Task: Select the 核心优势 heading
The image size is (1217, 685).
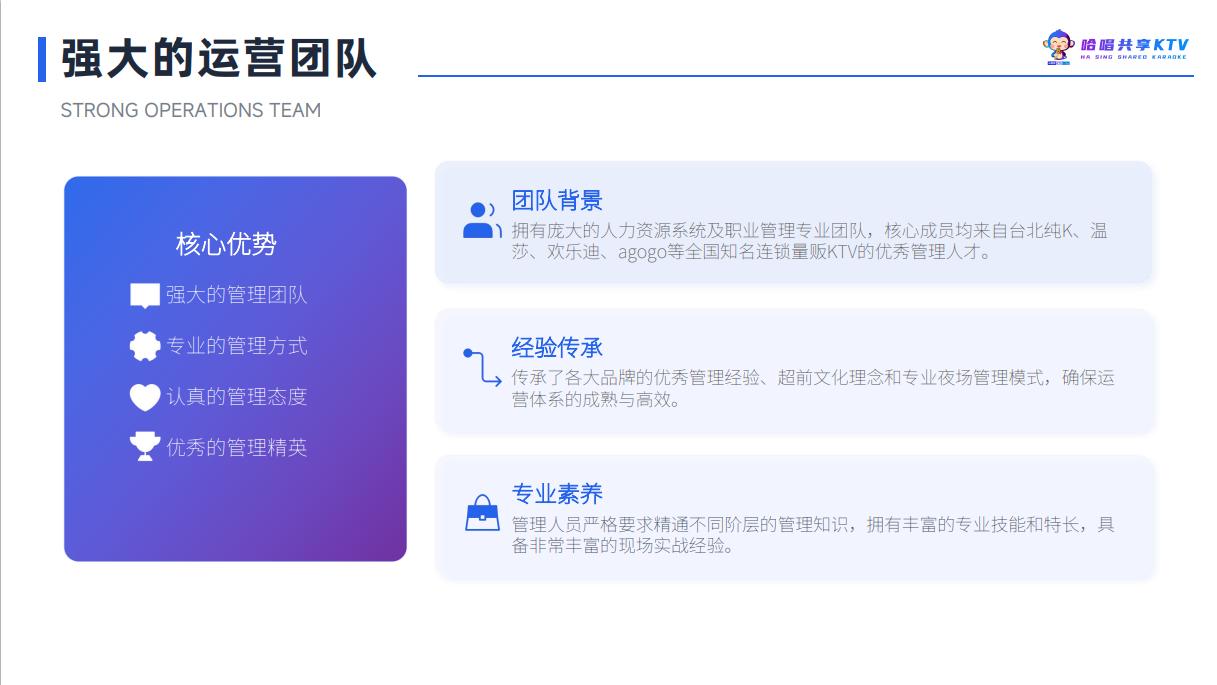Action: tap(226, 243)
